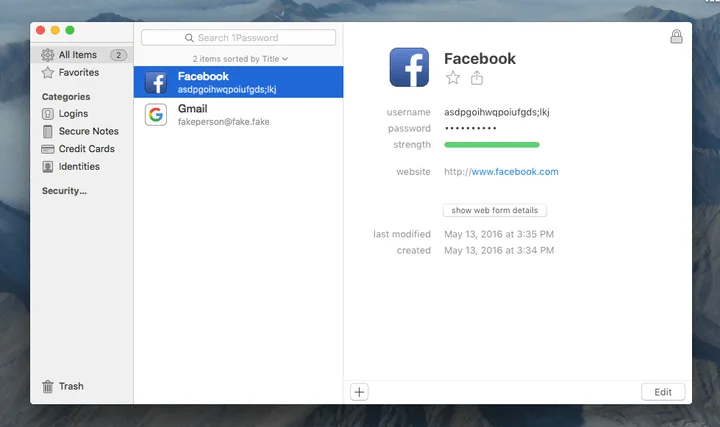Click the green zoom window button
720x427 pixels.
click(70, 30)
